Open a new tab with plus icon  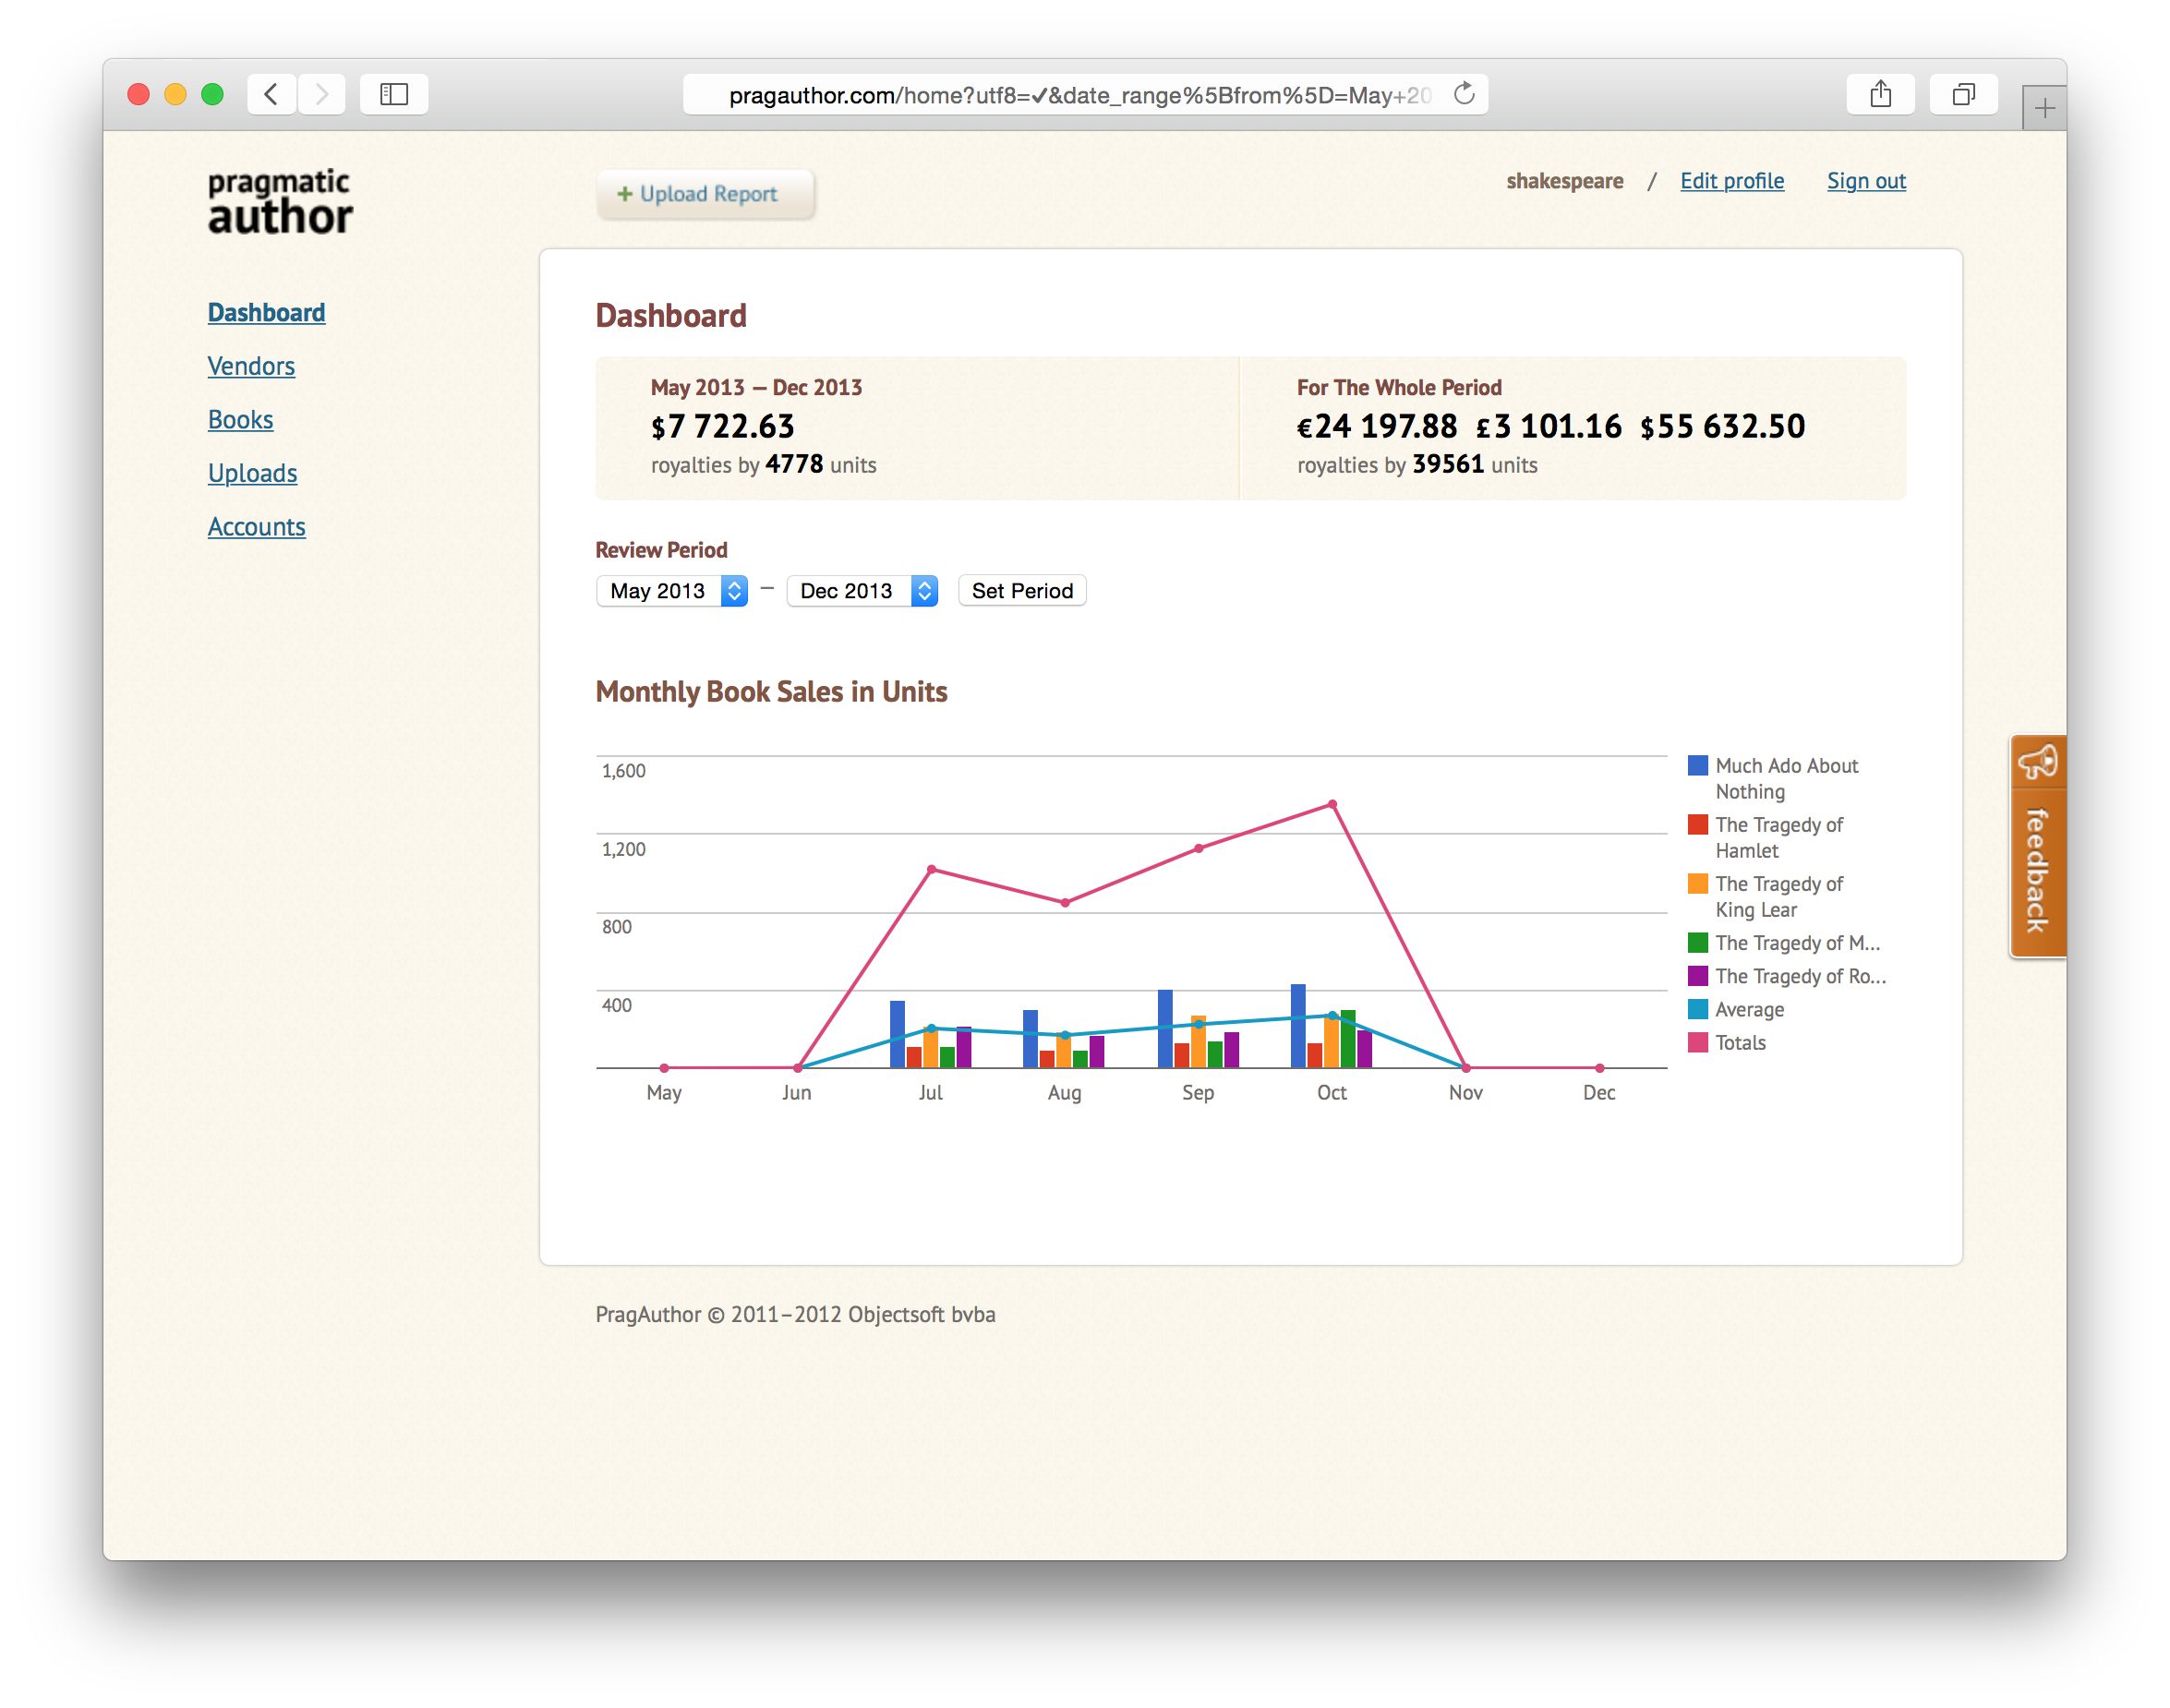pos(2044,108)
